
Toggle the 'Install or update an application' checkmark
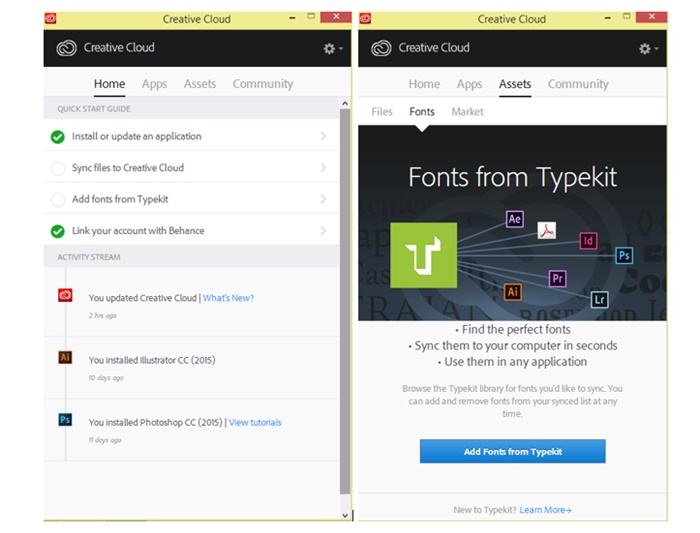(x=58, y=137)
